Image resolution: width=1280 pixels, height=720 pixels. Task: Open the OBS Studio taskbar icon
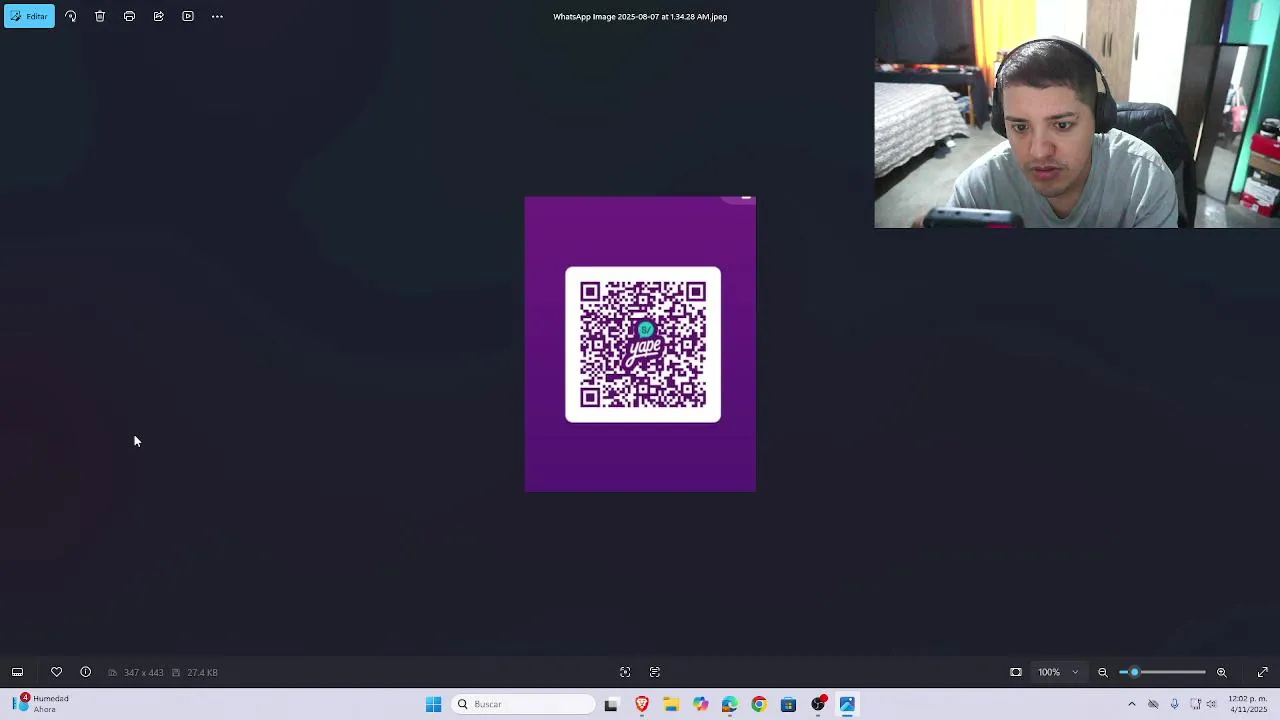(818, 704)
